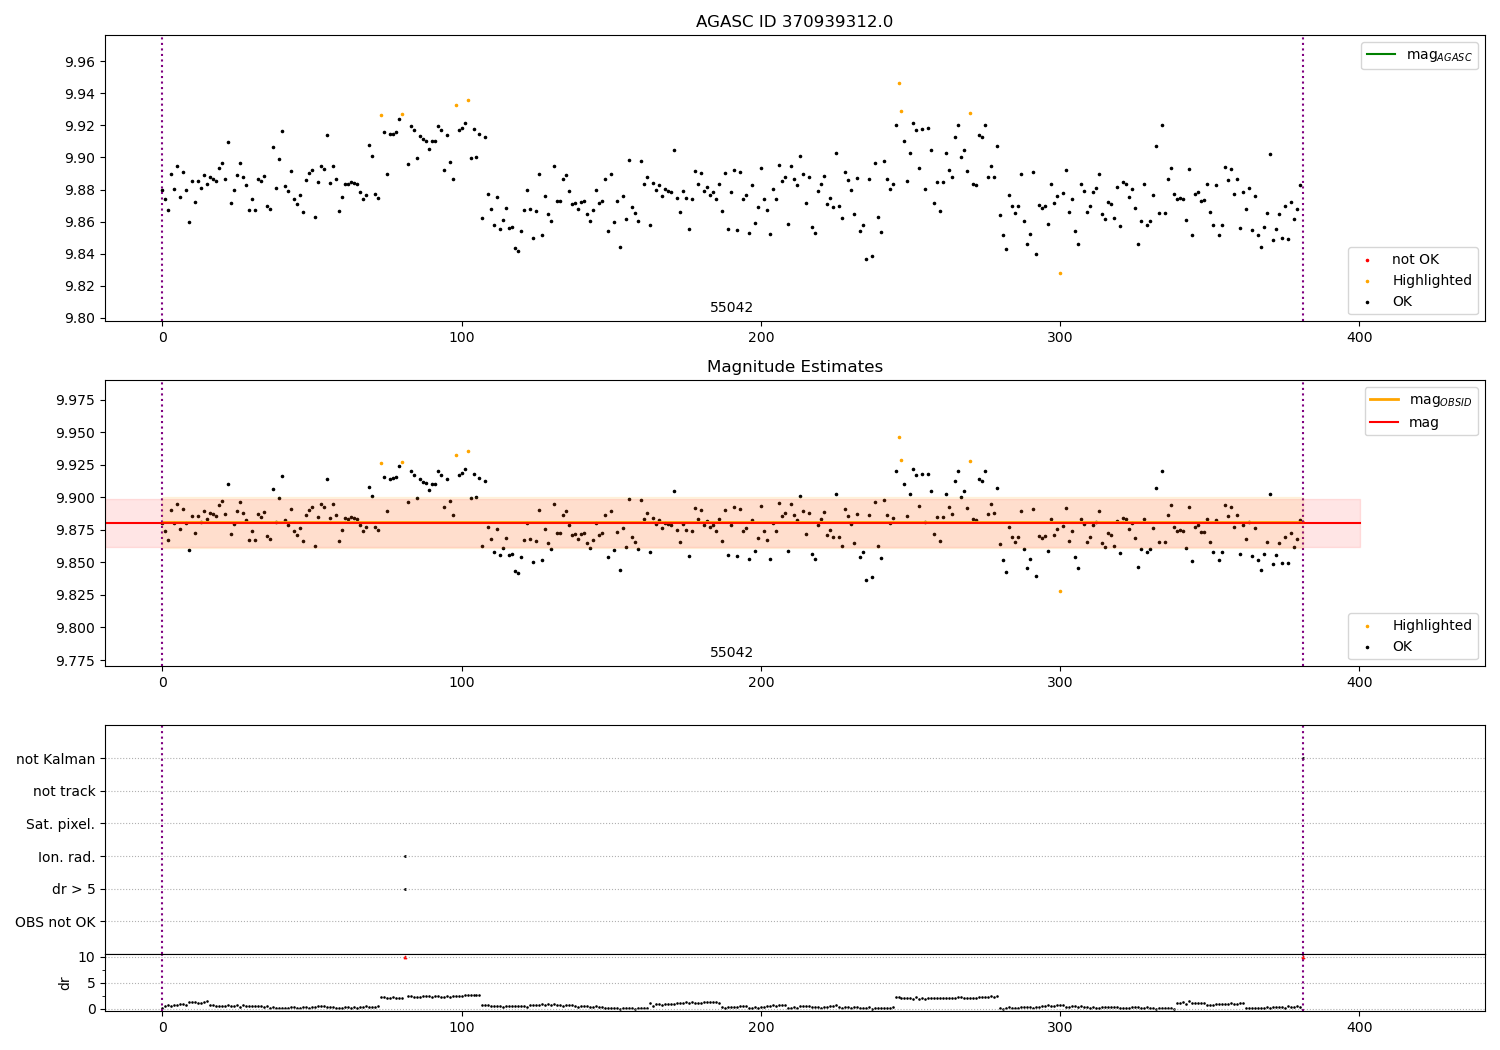Click the title 'AGASC ID 370939312.0'

pos(794,22)
